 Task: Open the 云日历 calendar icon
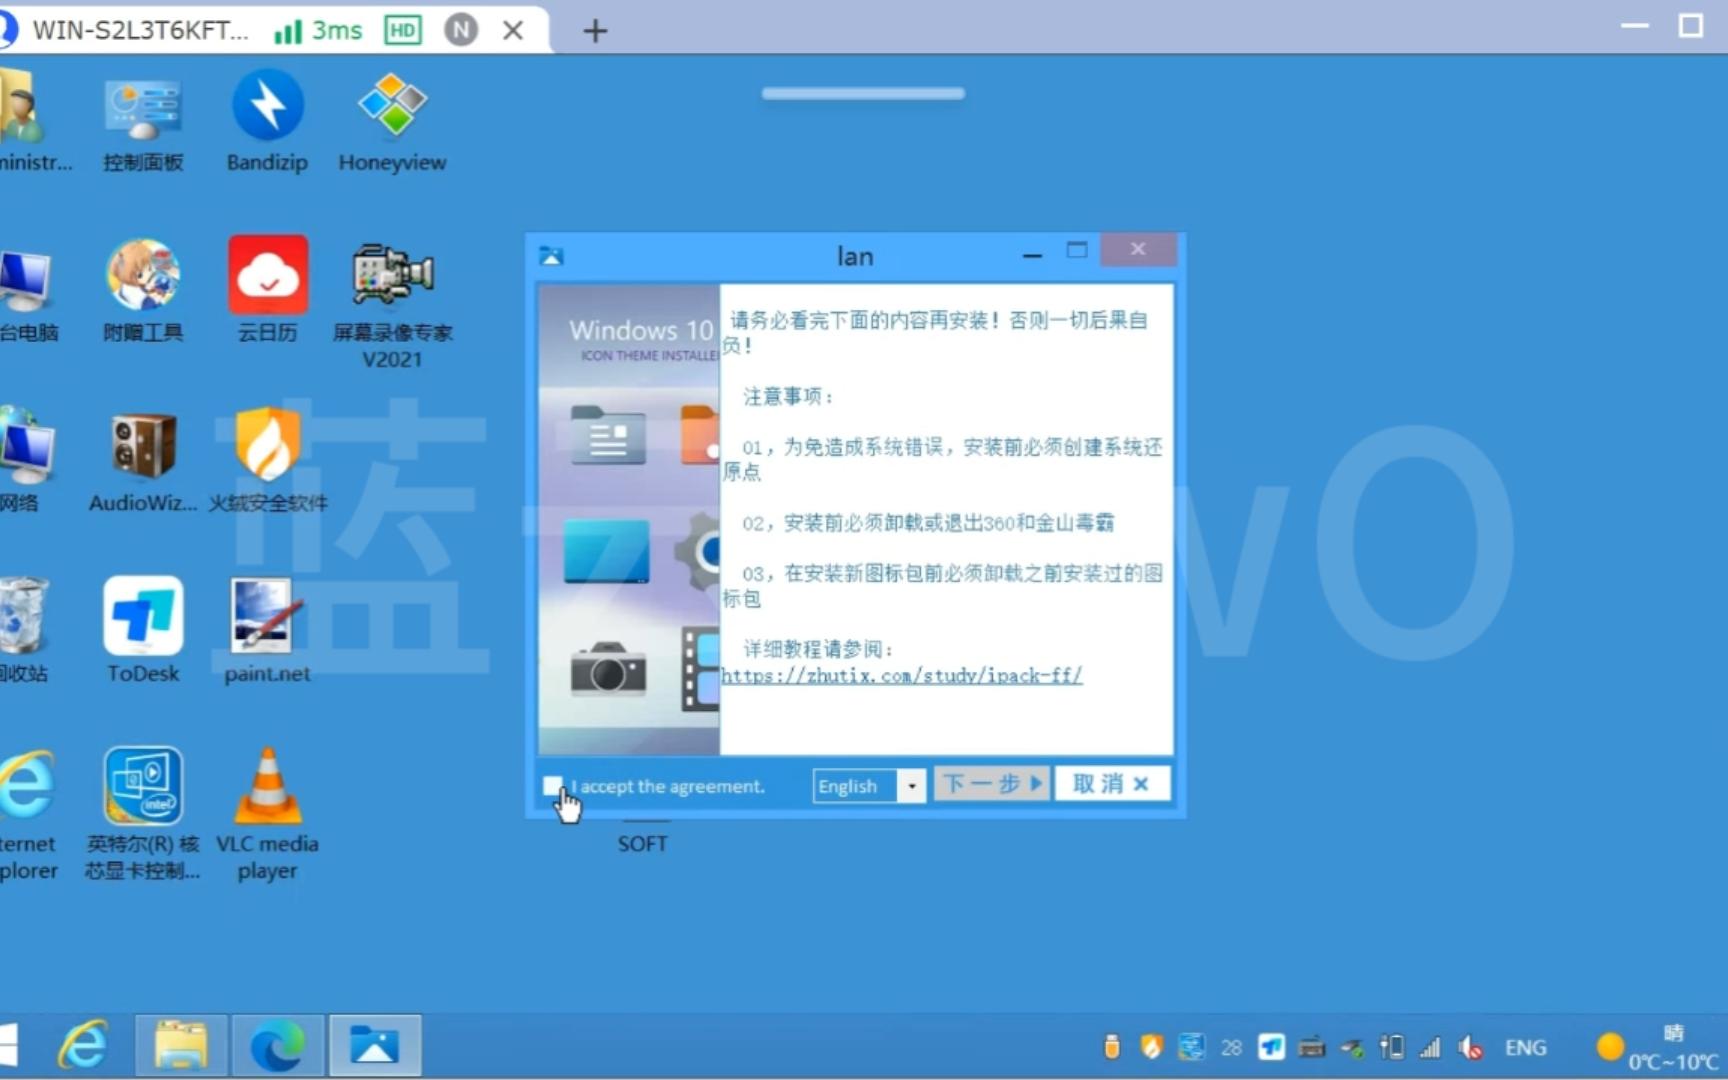267,292
